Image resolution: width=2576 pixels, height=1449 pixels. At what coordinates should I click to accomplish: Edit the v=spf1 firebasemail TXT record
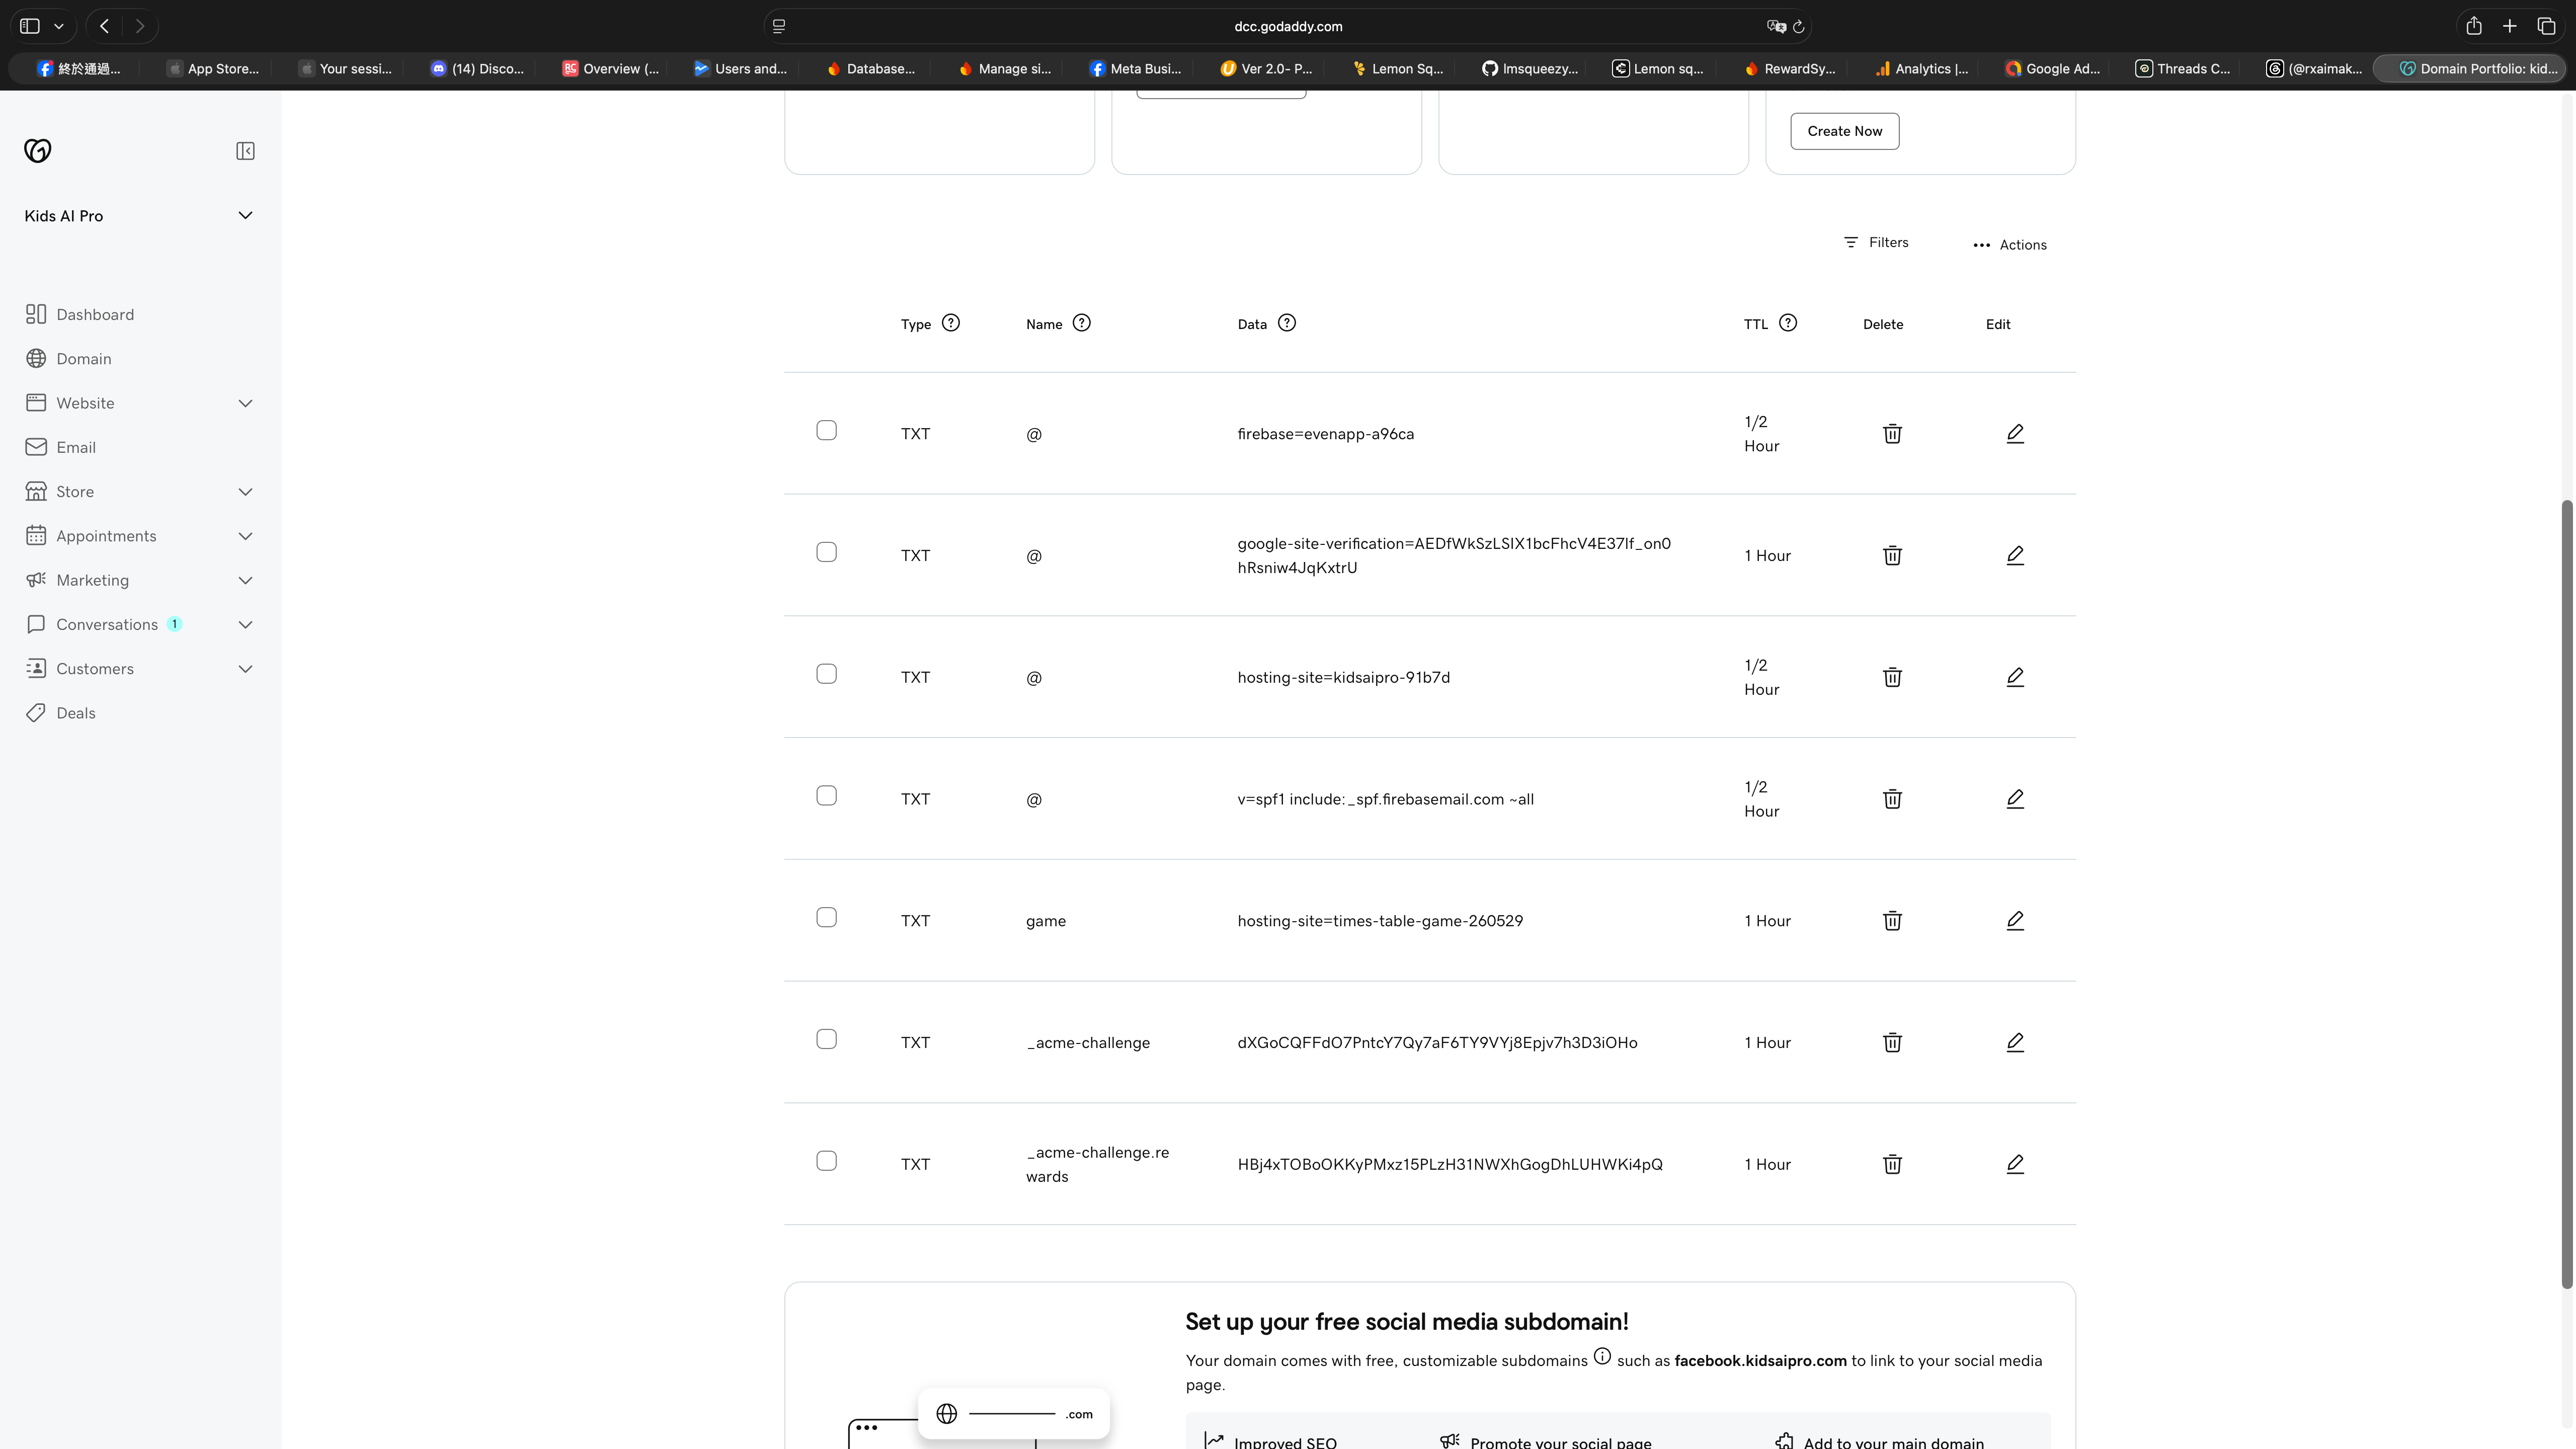click(x=2015, y=799)
